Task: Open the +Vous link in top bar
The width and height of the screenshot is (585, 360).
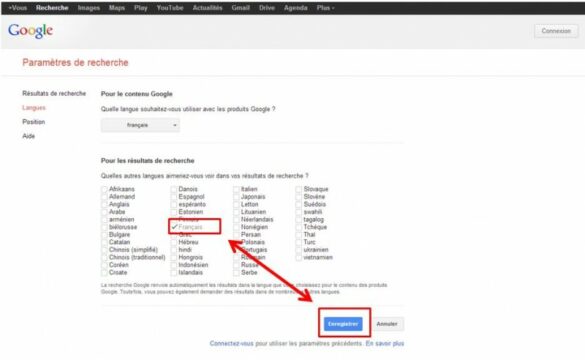Action: [18, 8]
